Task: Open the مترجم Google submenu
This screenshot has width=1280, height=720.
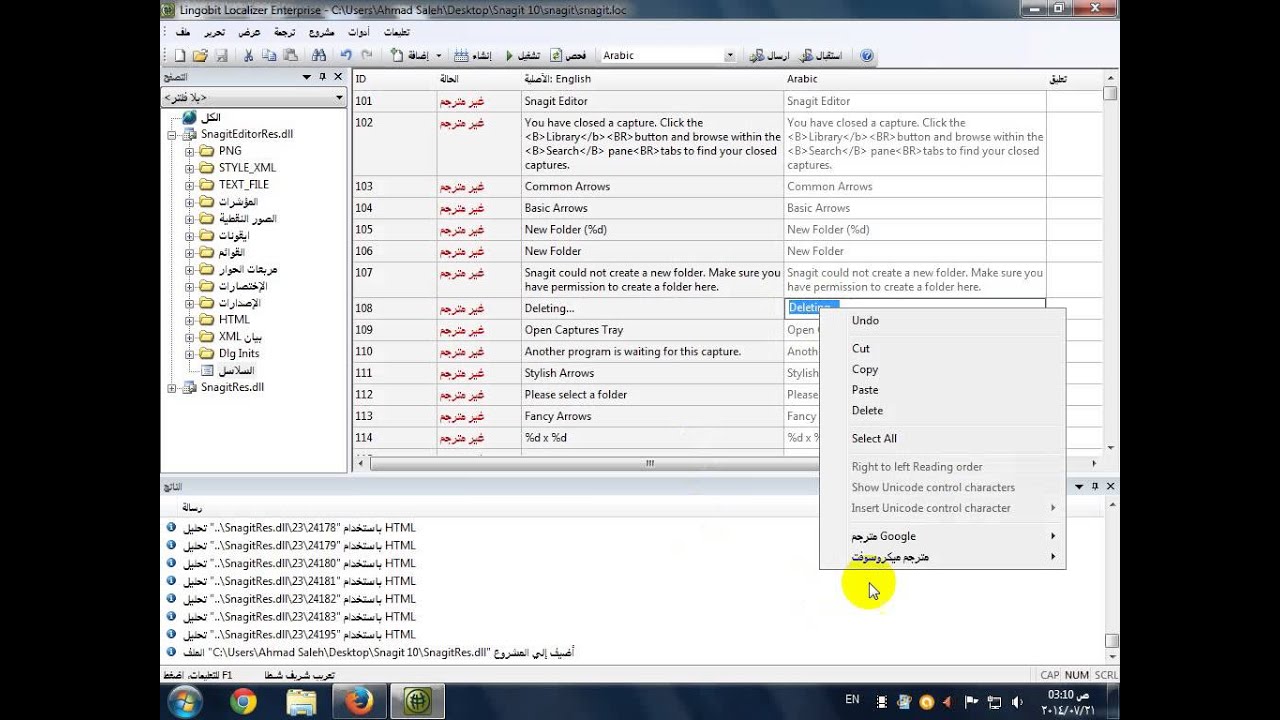Action: tap(942, 537)
